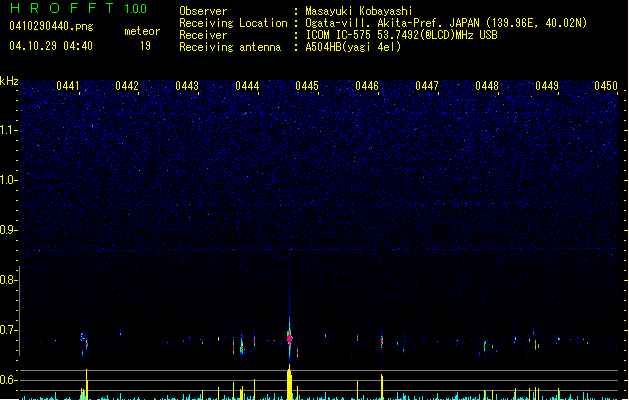This screenshot has width=629, height=400.
Task: Click the Ogata-vill. Akita-Pref. JAPAN location text
Action: [446, 23]
